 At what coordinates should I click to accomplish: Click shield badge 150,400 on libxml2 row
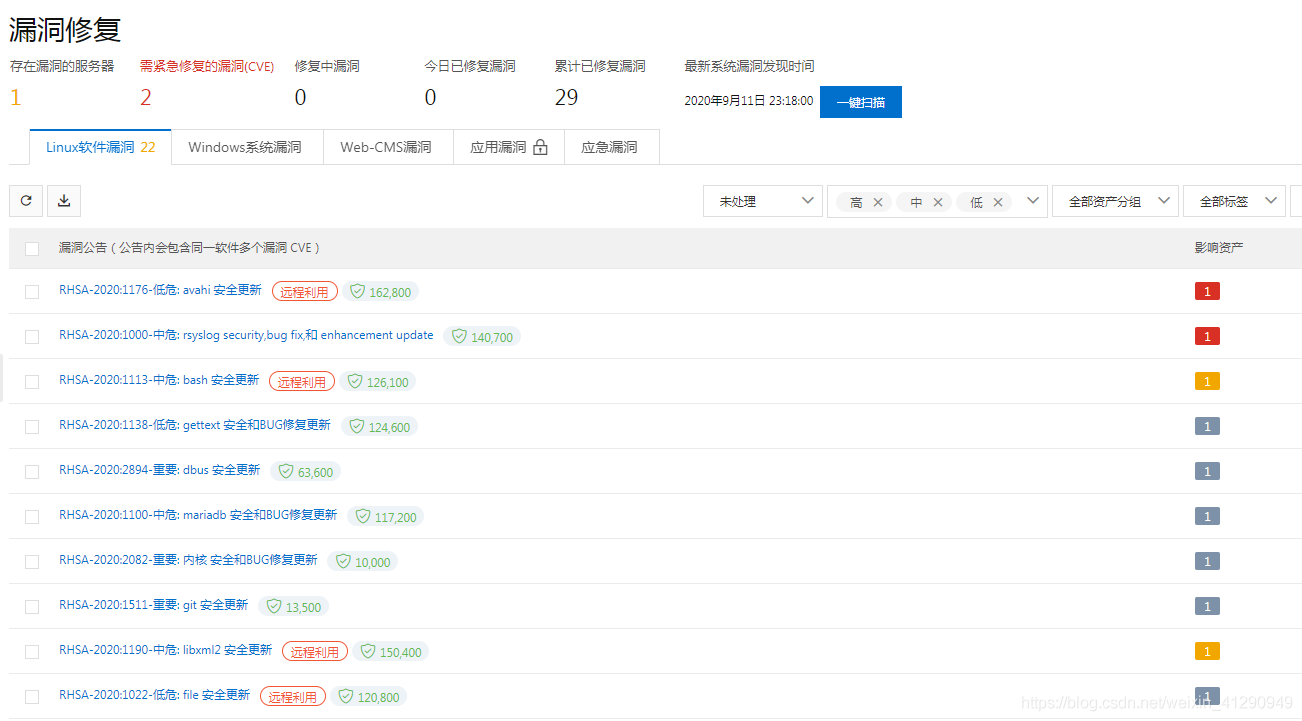pyautogui.click(x=390, y=652)
